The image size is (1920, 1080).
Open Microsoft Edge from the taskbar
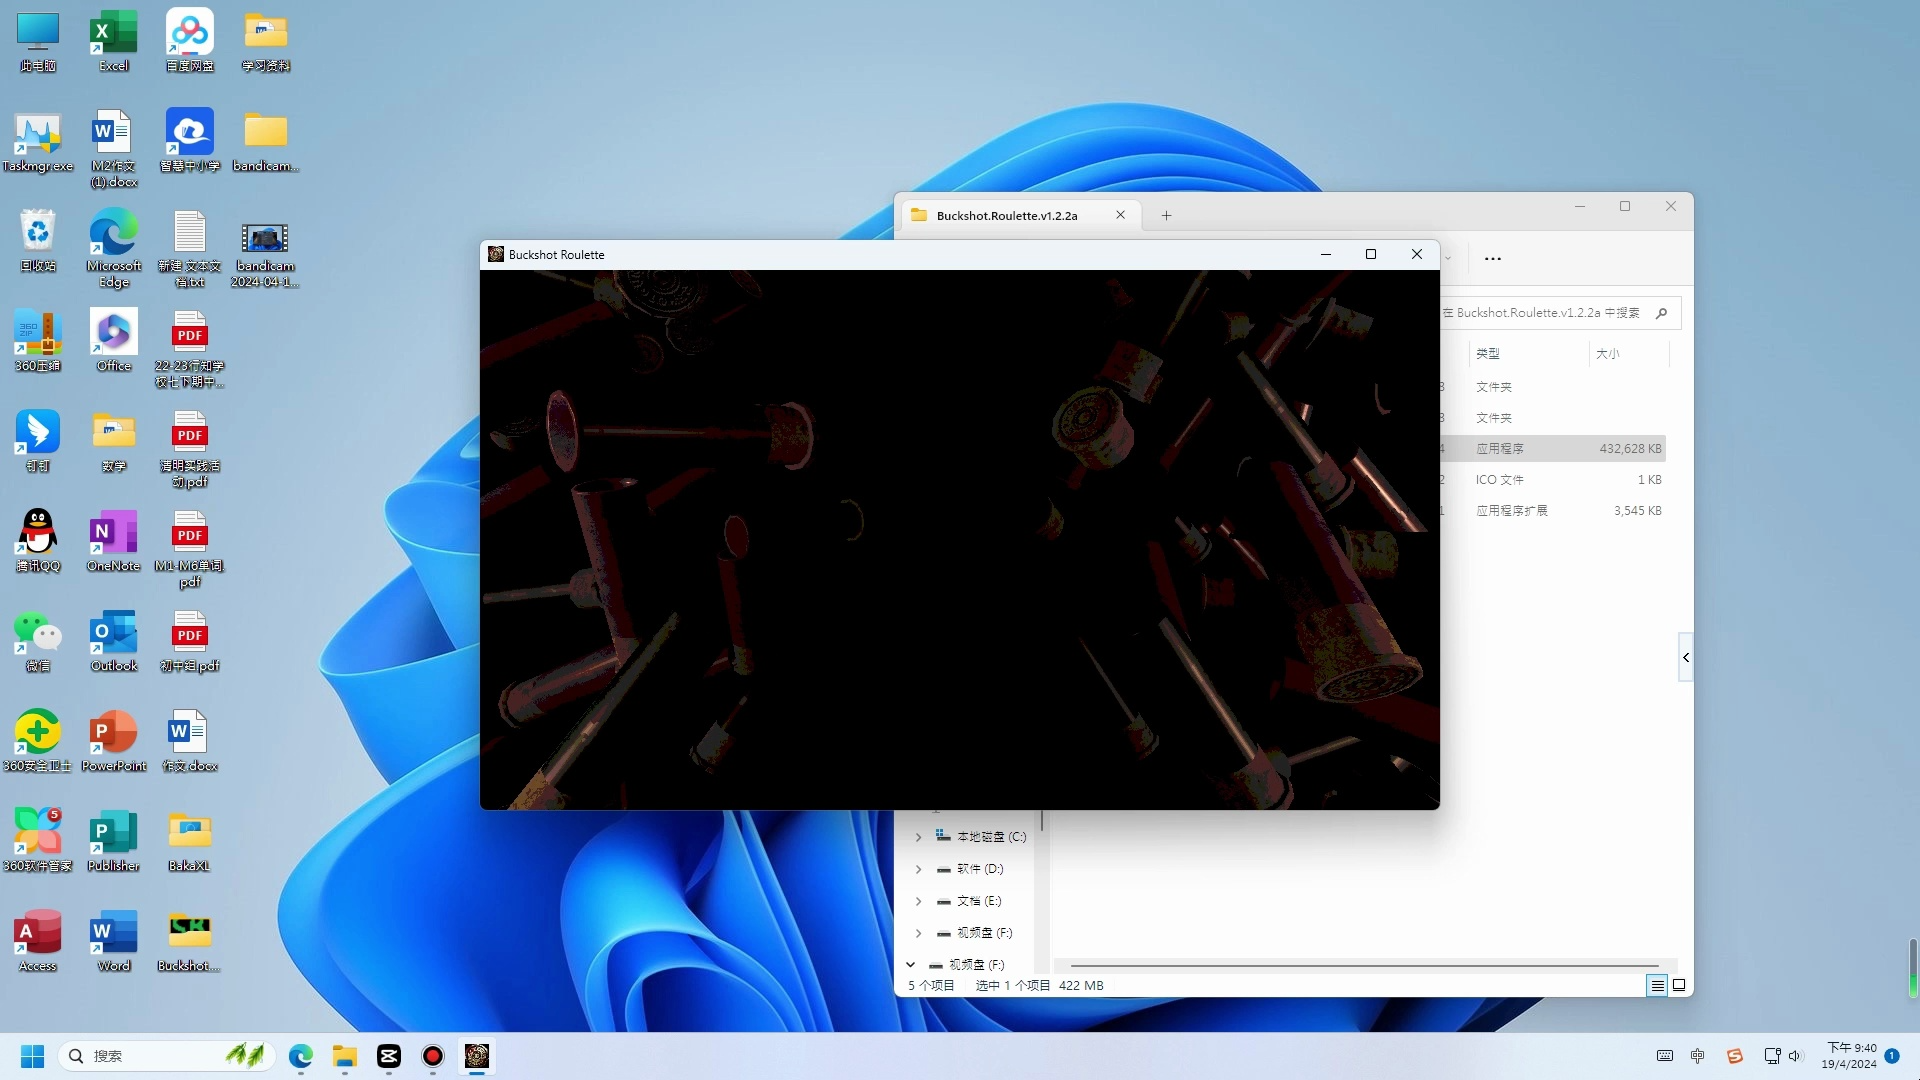[x=301, y=1056]
